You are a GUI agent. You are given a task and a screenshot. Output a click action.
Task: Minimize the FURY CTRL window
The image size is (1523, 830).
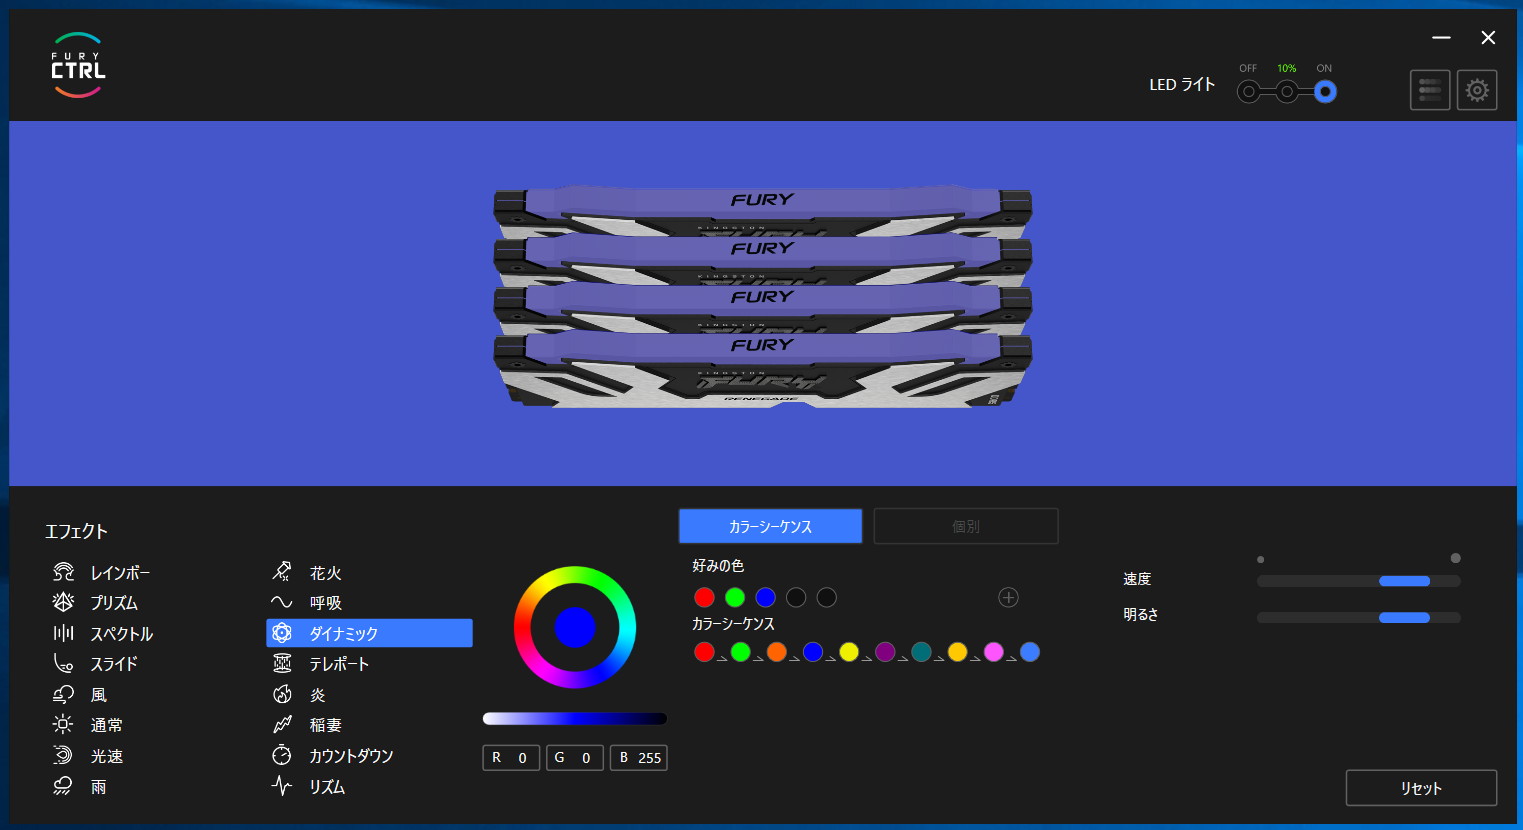coord(1441,38)
